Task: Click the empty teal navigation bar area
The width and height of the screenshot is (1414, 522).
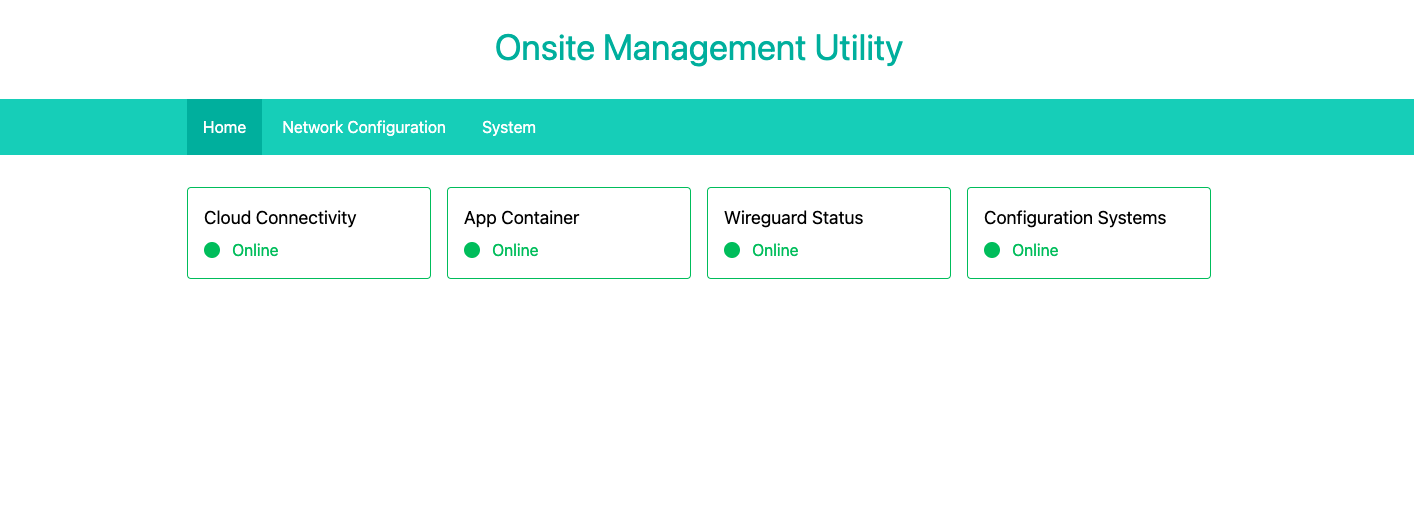Action: point(900,127)
